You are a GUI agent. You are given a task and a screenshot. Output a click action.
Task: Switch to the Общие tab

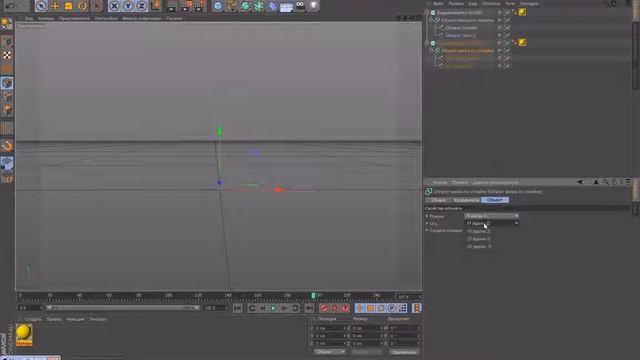(438, 200)
